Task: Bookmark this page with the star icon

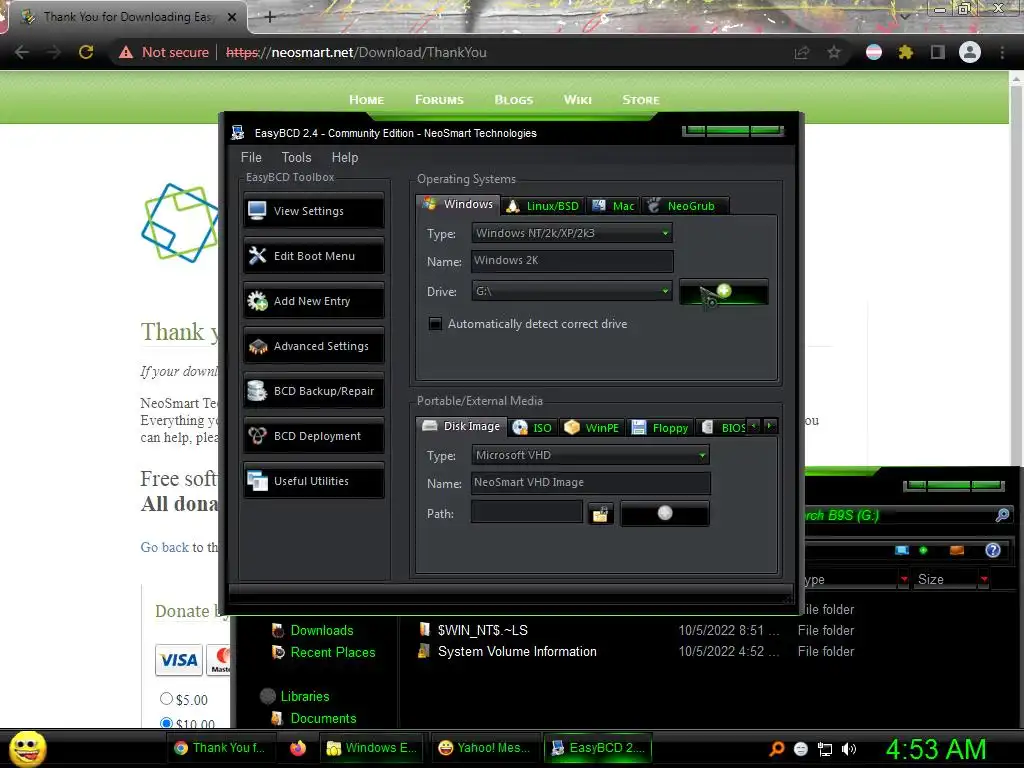Action: point(834,52)
